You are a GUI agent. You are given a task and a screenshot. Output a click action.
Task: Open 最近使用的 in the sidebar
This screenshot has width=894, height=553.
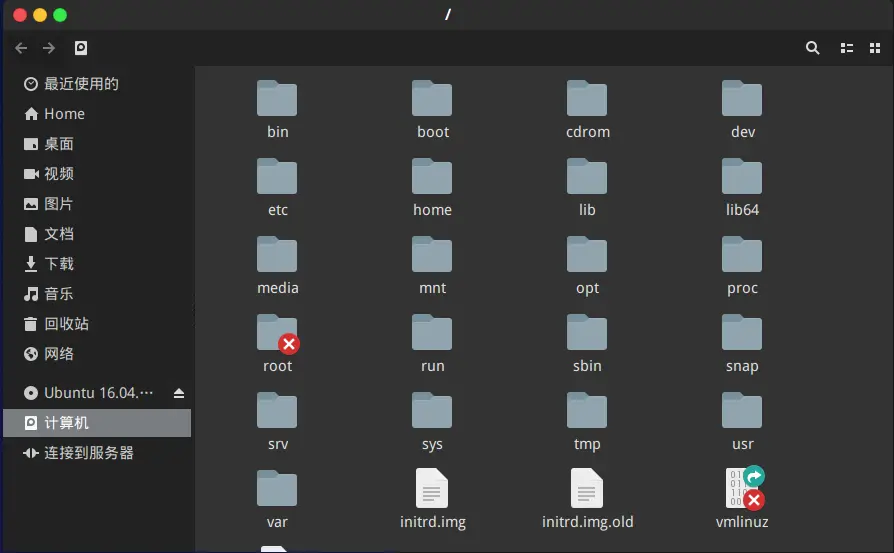coord(97,84)
